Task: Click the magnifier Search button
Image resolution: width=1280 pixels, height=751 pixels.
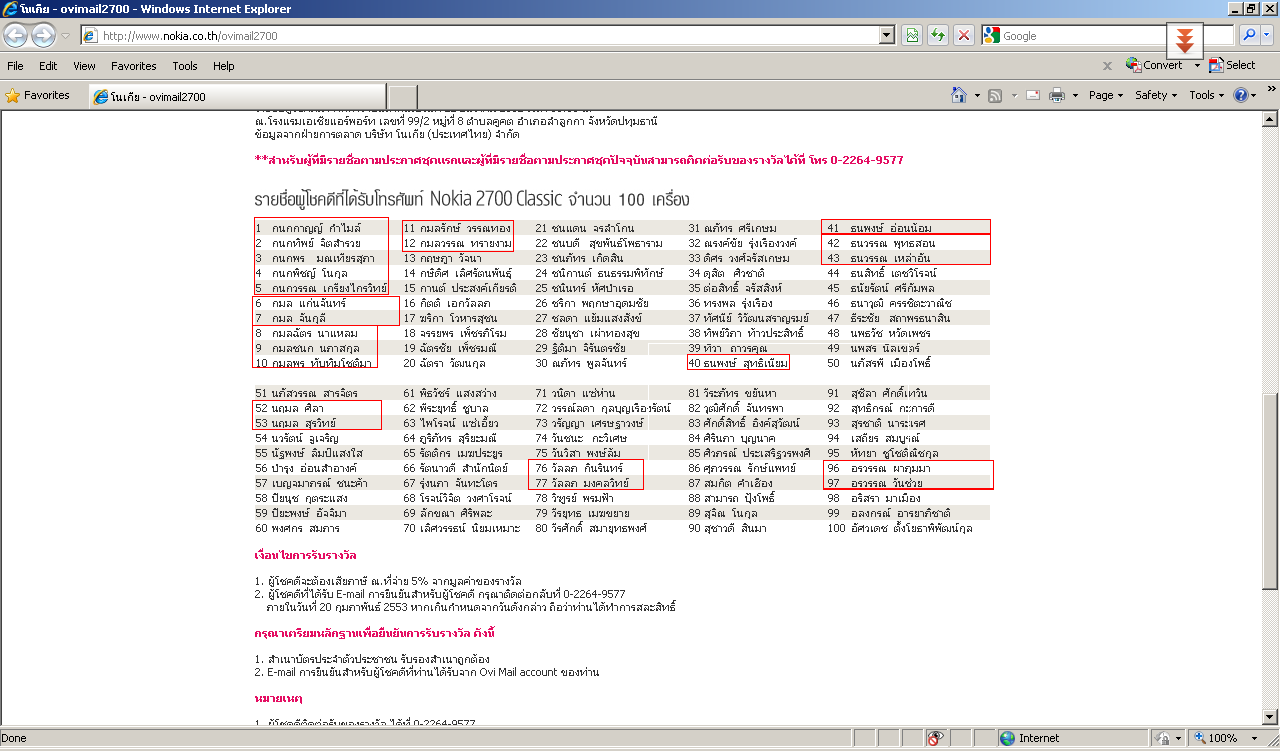Action: click(1248, 35)
